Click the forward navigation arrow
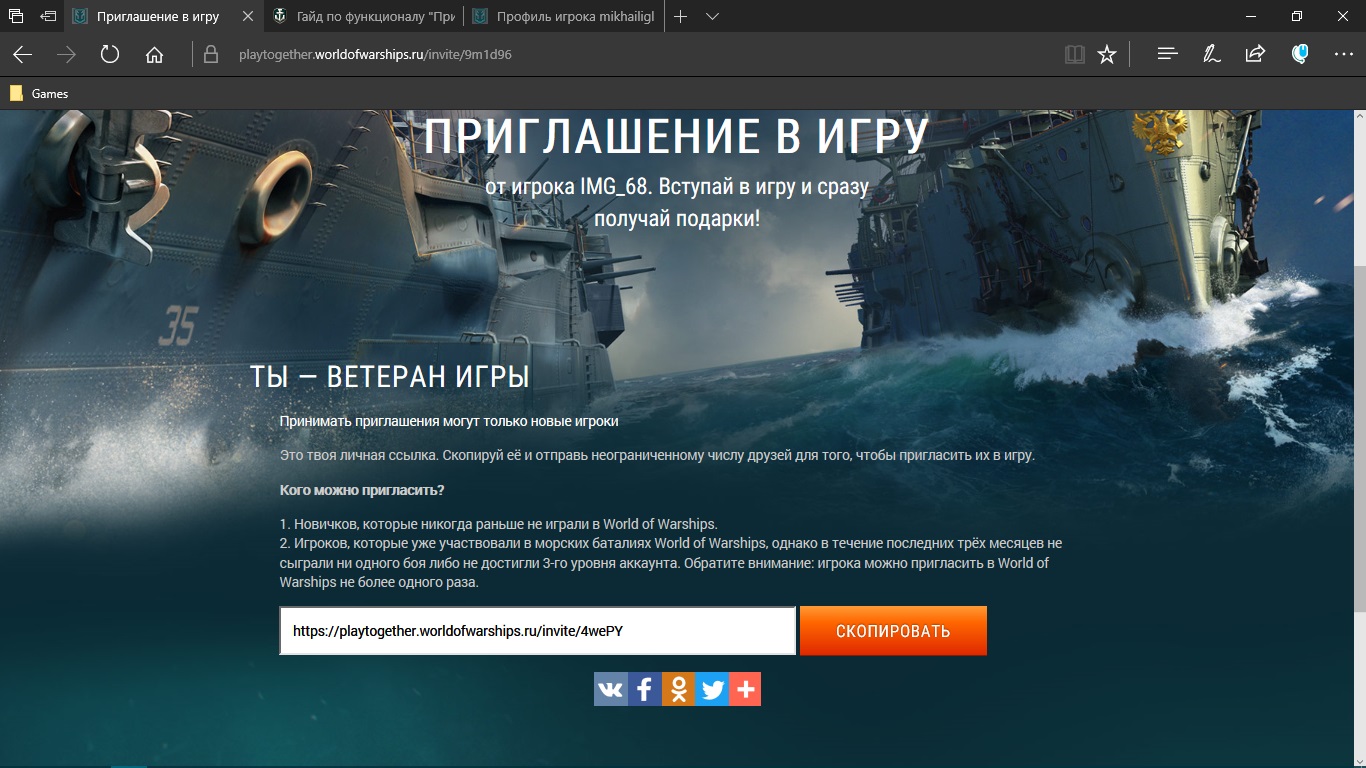The width and height of the screenshot is (1366, 768). 66,55
